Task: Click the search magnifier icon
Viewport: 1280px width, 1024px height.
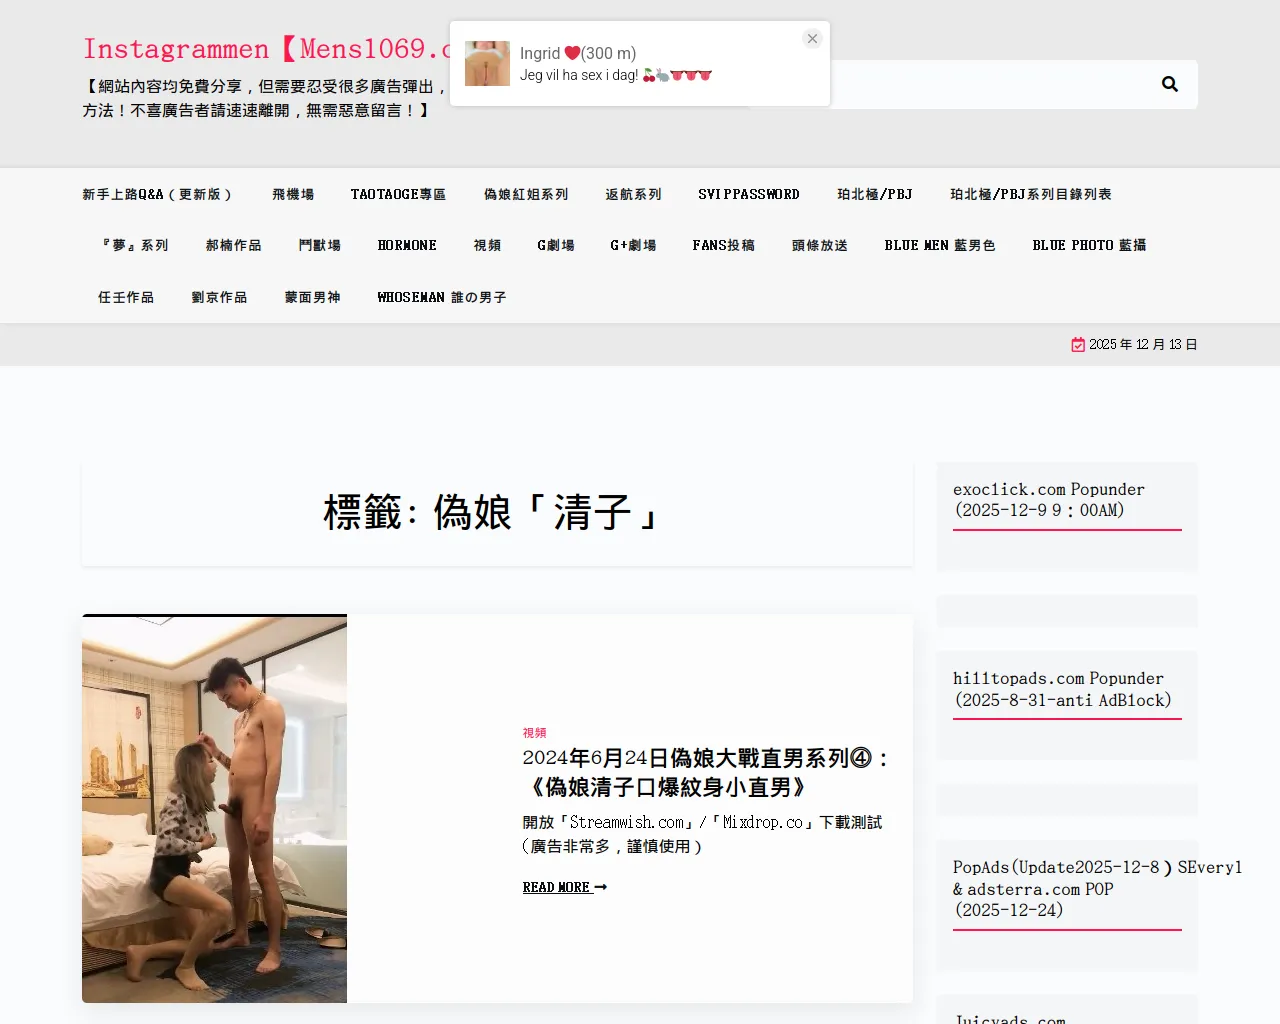Action: (x=1170, y=85)
